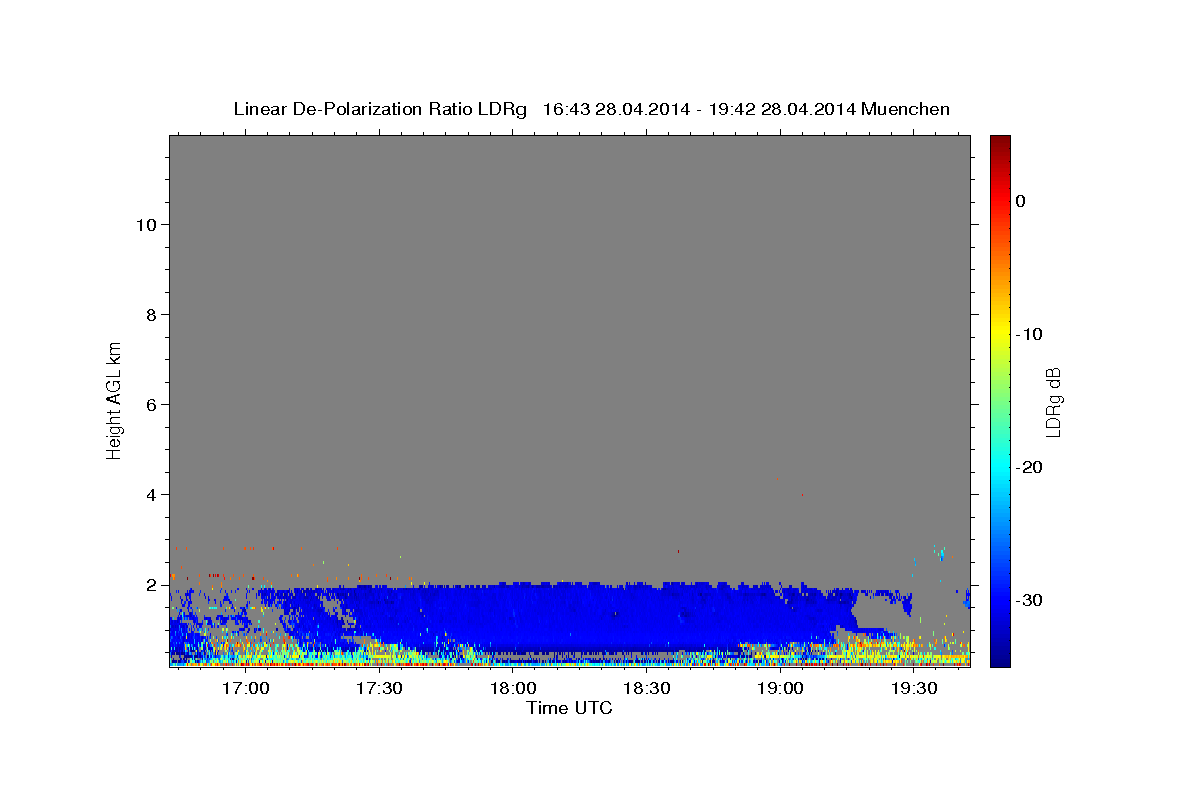1200x800 pixels.
Task: Click the height label 10 on y-axis
Action: (x=146, y=224)
